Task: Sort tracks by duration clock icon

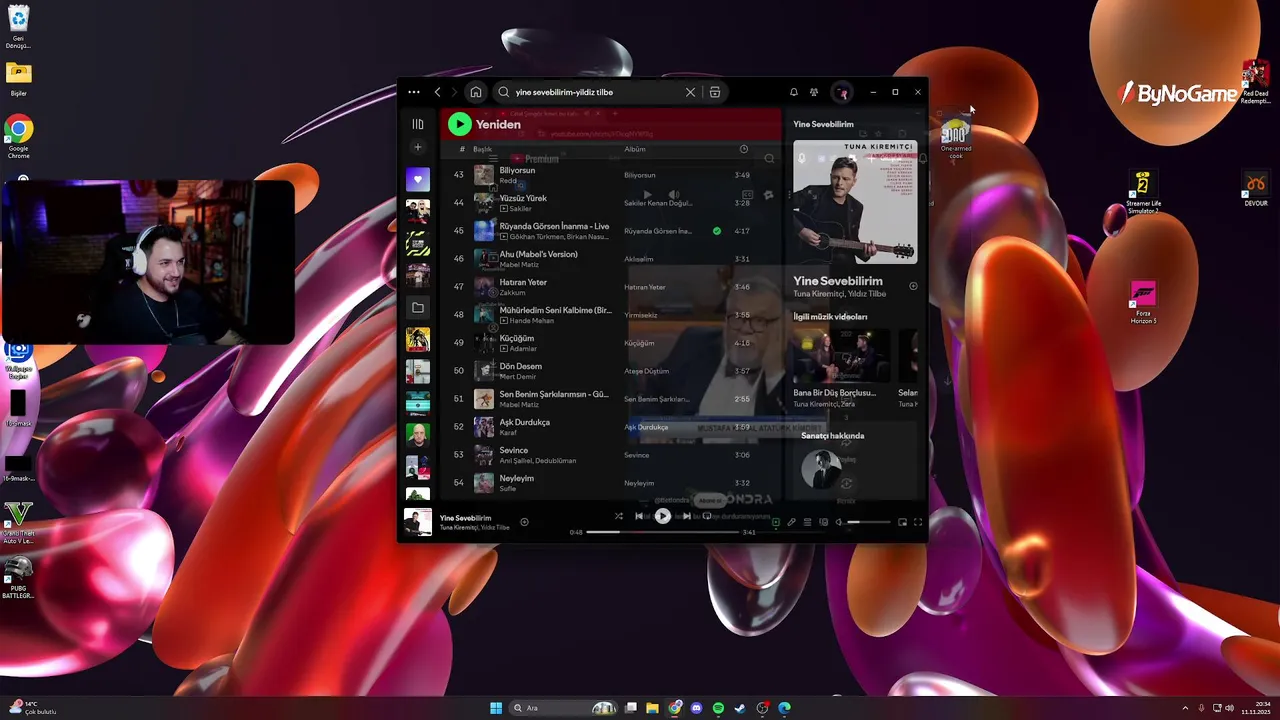Action: [x=743, y=149]
